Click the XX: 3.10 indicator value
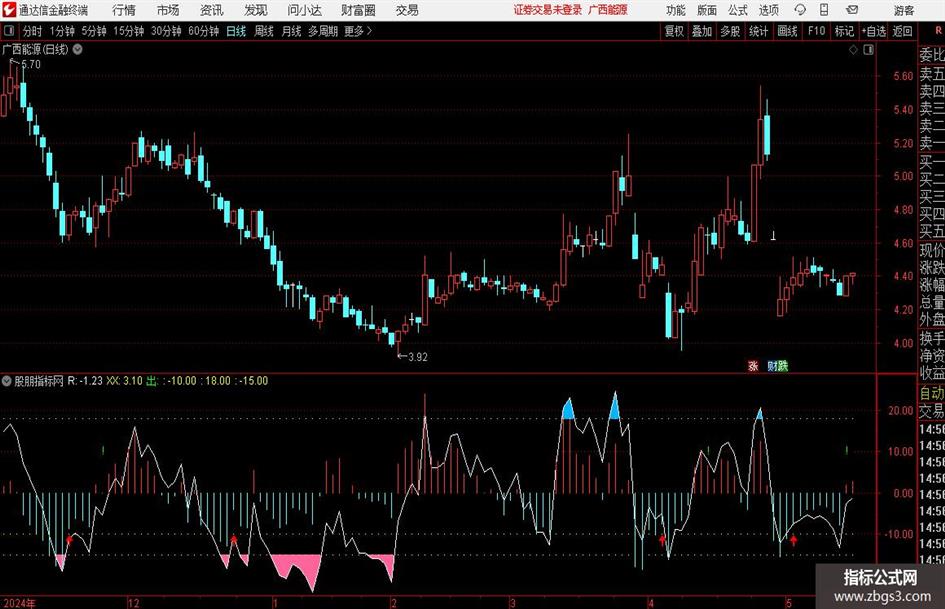Image resolution: width=945 pixels, height=609 pixels. [125, 381]
